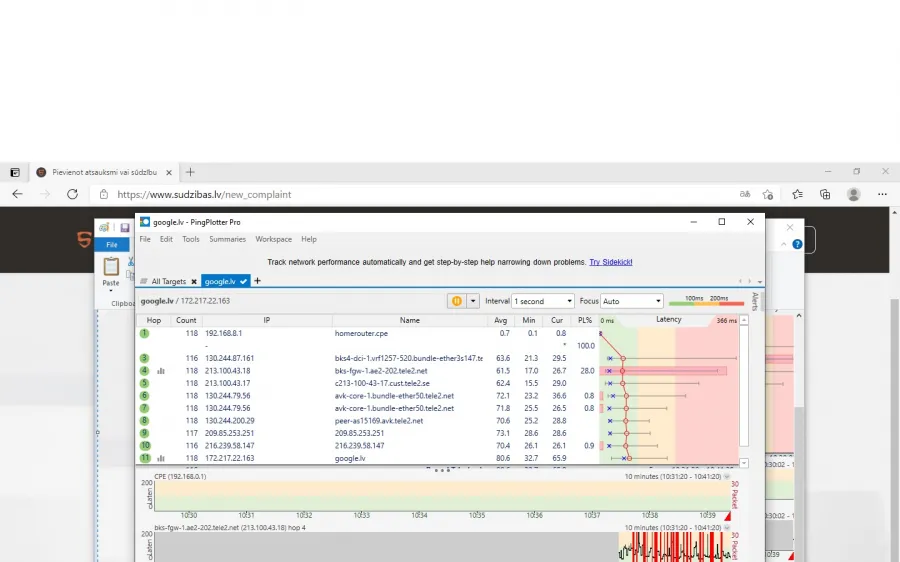Click the Min column header
This screenshot has height=562, width=900.
[529, 320]
